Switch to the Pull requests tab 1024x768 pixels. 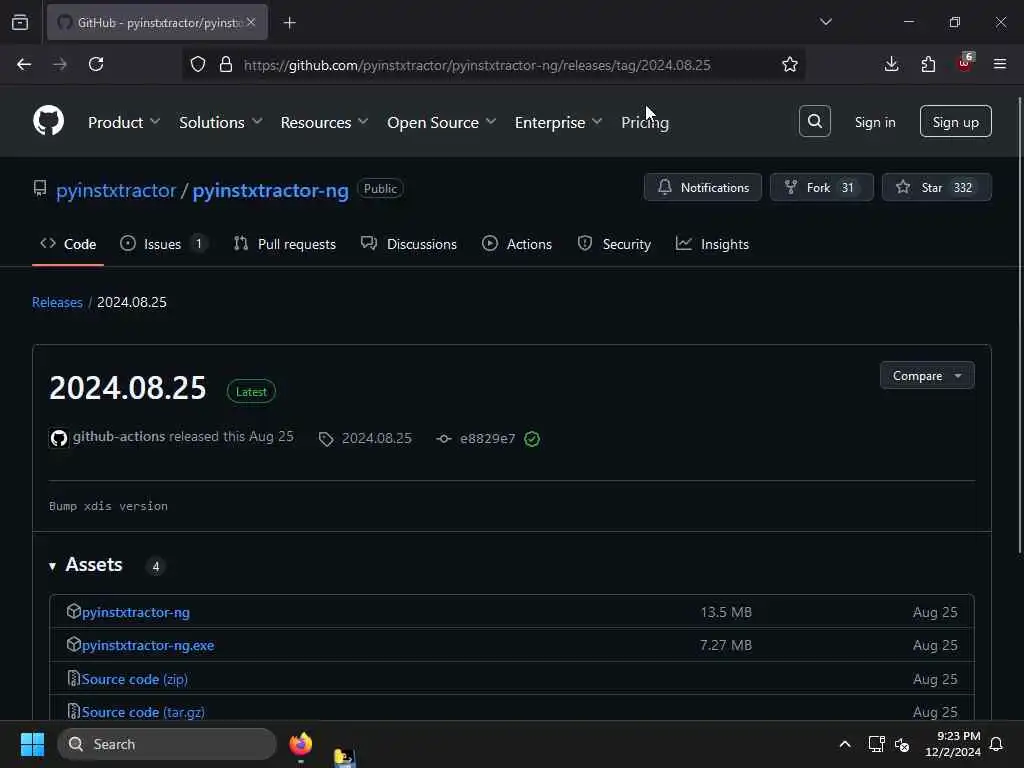(285, 244)
